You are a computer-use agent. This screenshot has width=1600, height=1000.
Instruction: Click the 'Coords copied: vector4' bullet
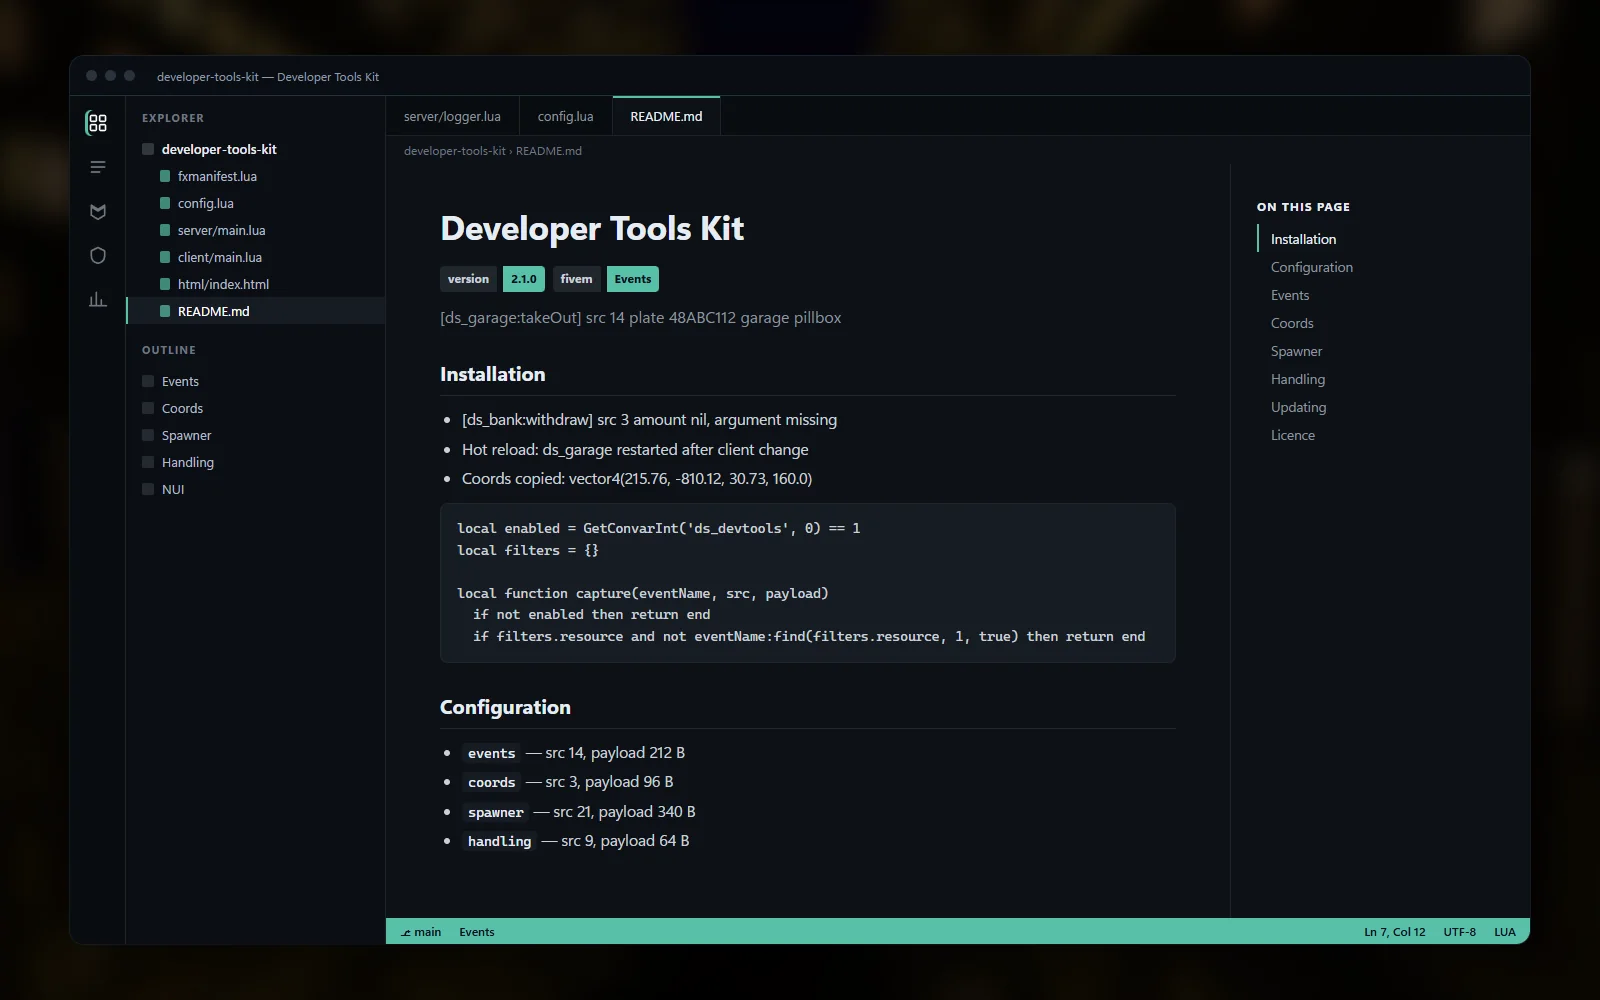tap(637, 479)
